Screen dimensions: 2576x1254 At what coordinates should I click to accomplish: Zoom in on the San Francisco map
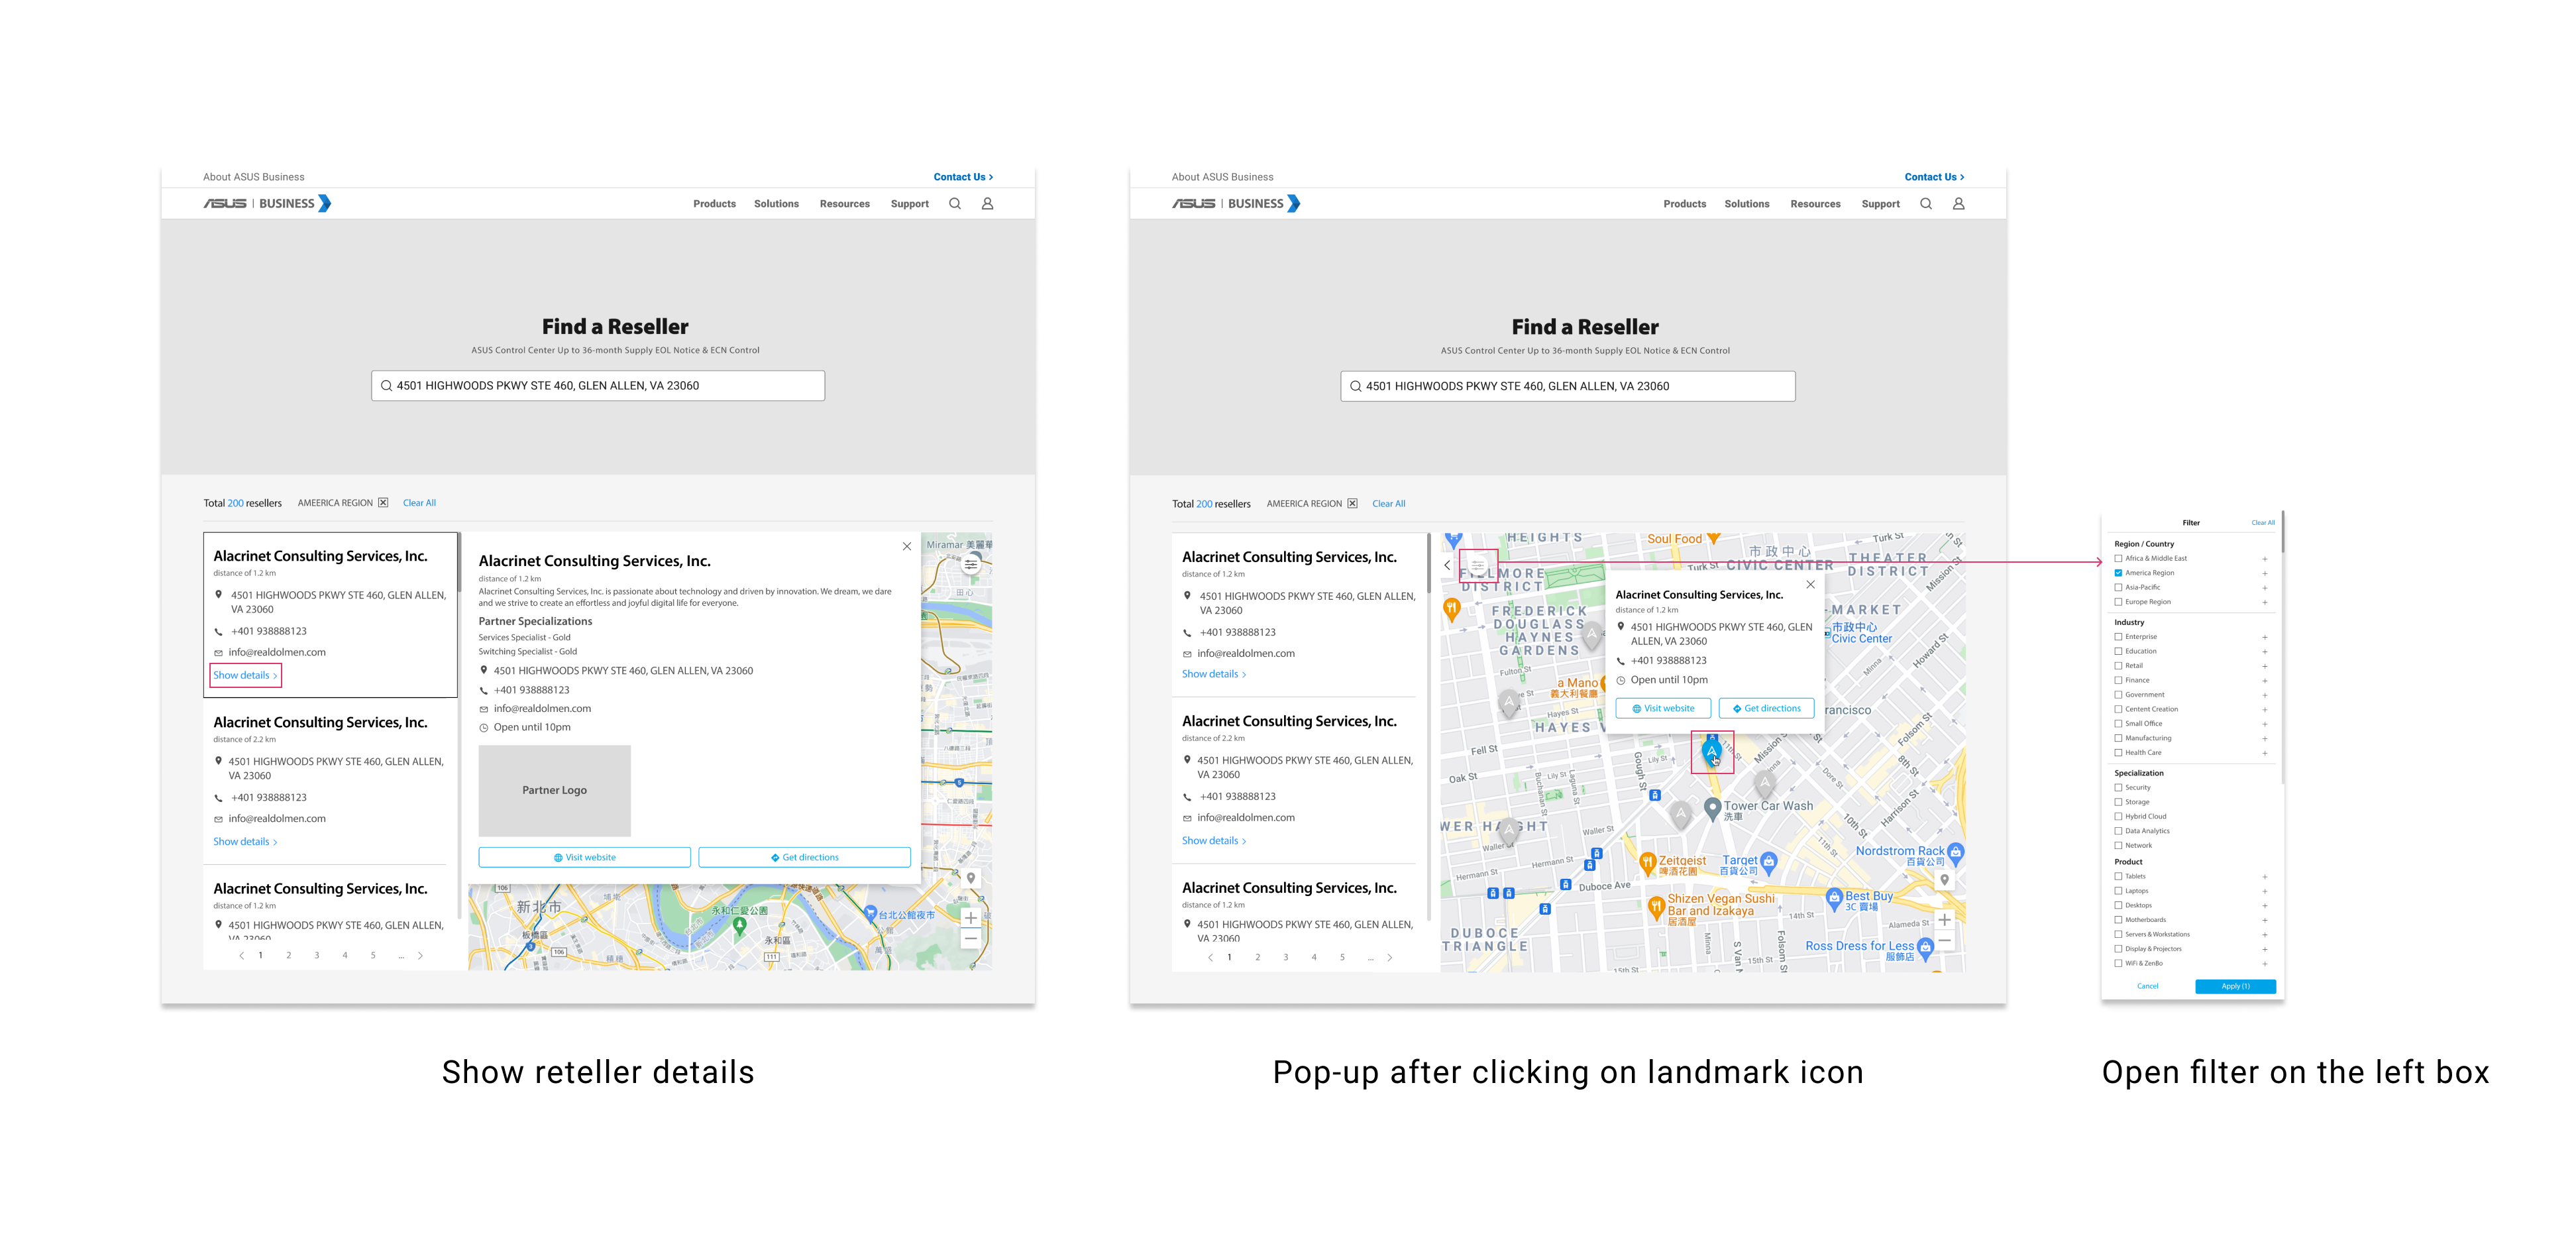click(x=1944, y=920)
